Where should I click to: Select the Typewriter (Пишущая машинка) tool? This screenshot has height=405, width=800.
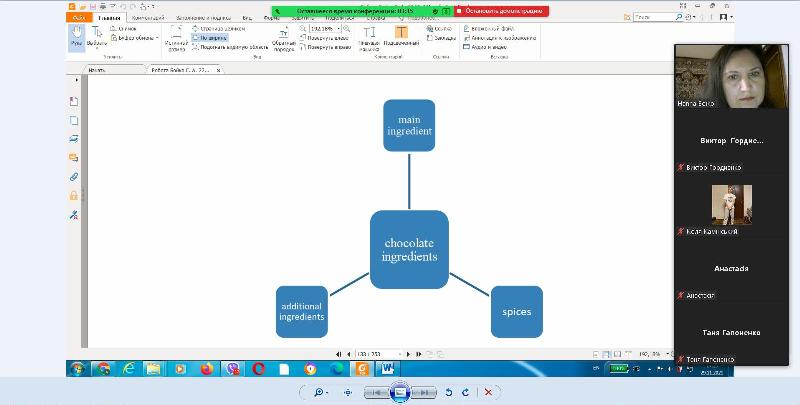[x=369, y=39]
